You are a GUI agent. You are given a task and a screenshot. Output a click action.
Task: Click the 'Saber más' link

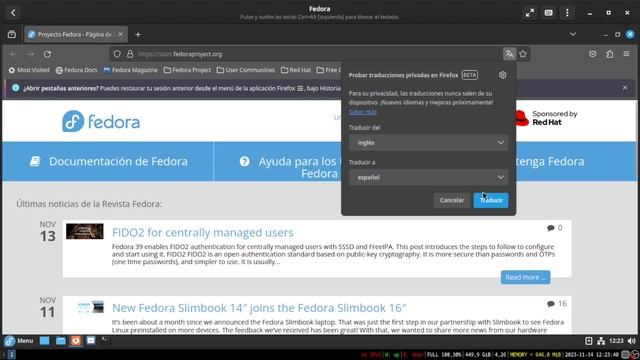point(362,111)
